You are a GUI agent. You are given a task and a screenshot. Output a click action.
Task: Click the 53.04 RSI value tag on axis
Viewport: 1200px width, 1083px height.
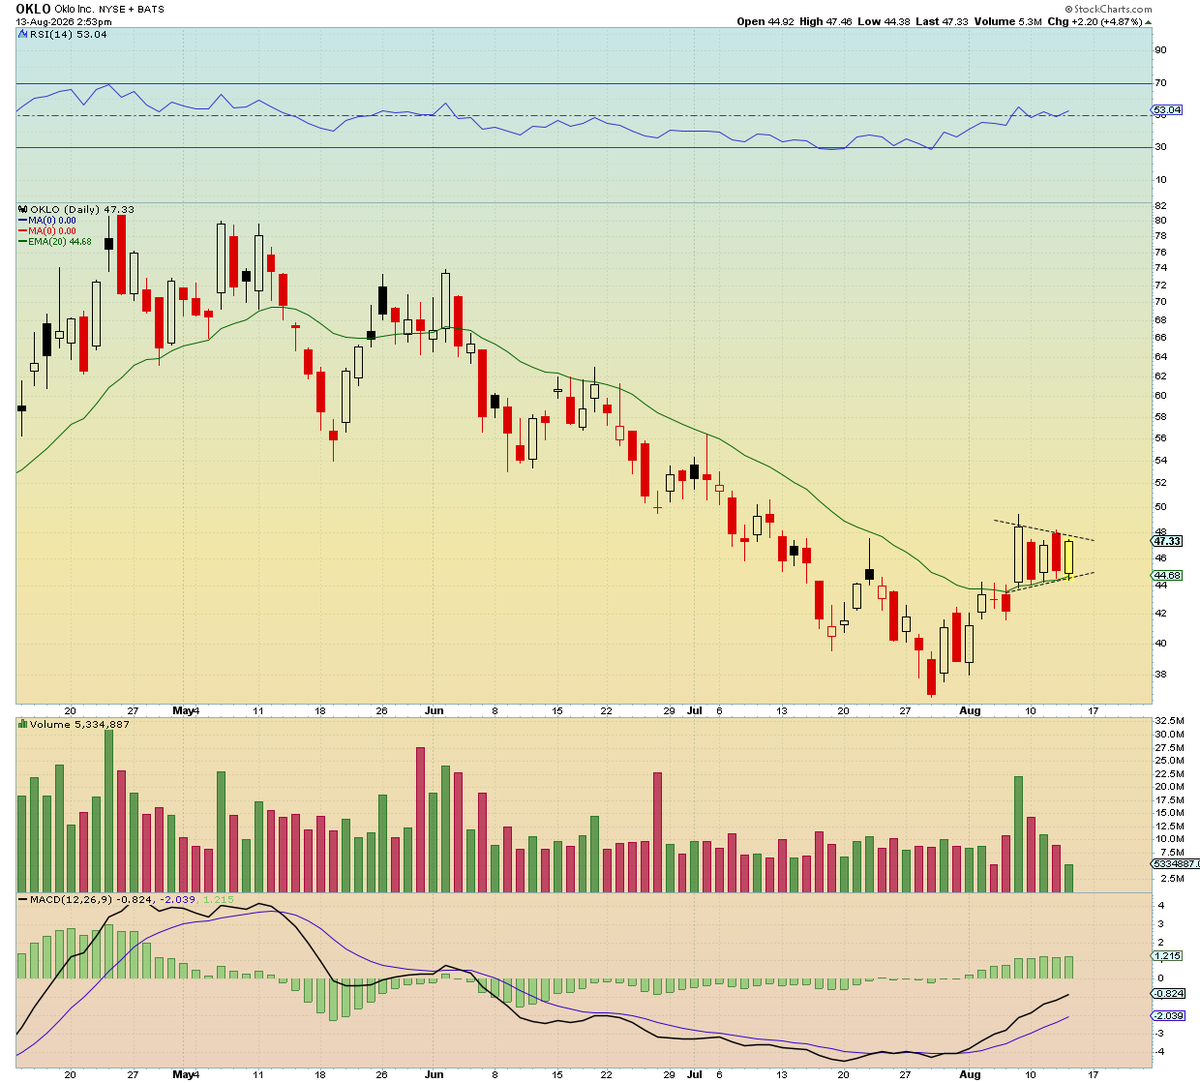1167,110
